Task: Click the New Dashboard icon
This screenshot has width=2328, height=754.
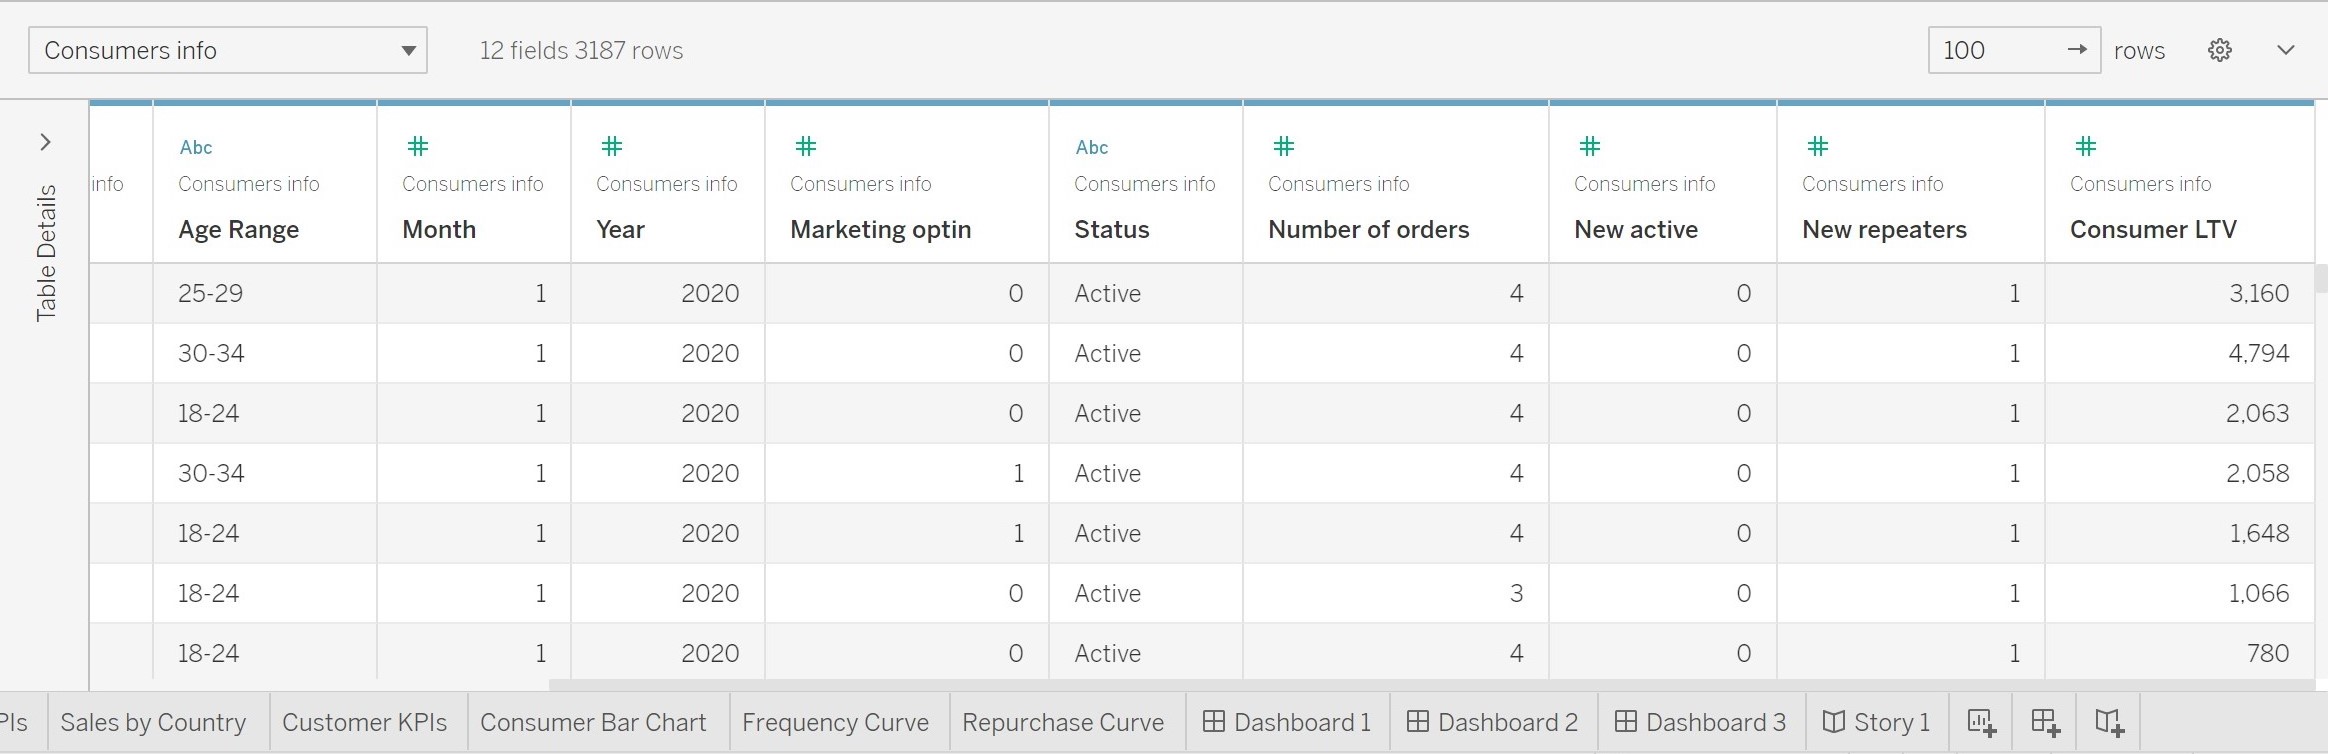Action: click(x=2045, y=722)
